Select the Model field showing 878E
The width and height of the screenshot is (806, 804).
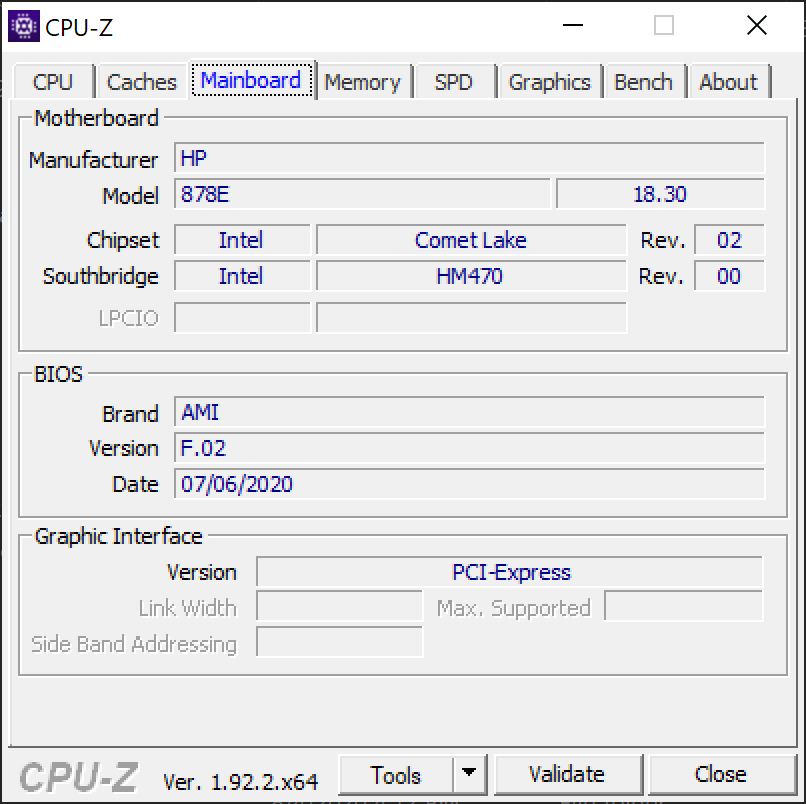362,195
